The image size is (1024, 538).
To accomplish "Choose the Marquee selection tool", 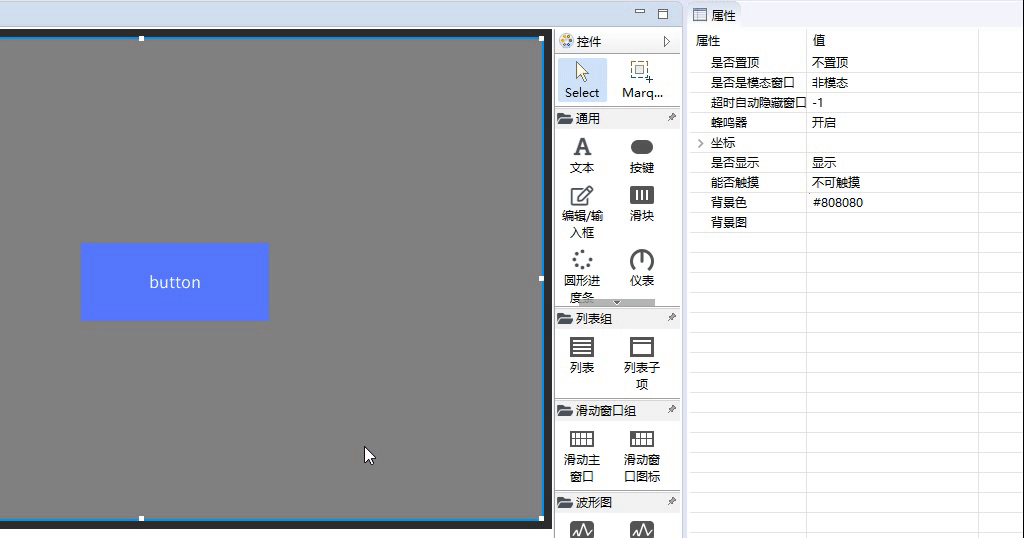I will pyautogui.click(x=642, y=80).
